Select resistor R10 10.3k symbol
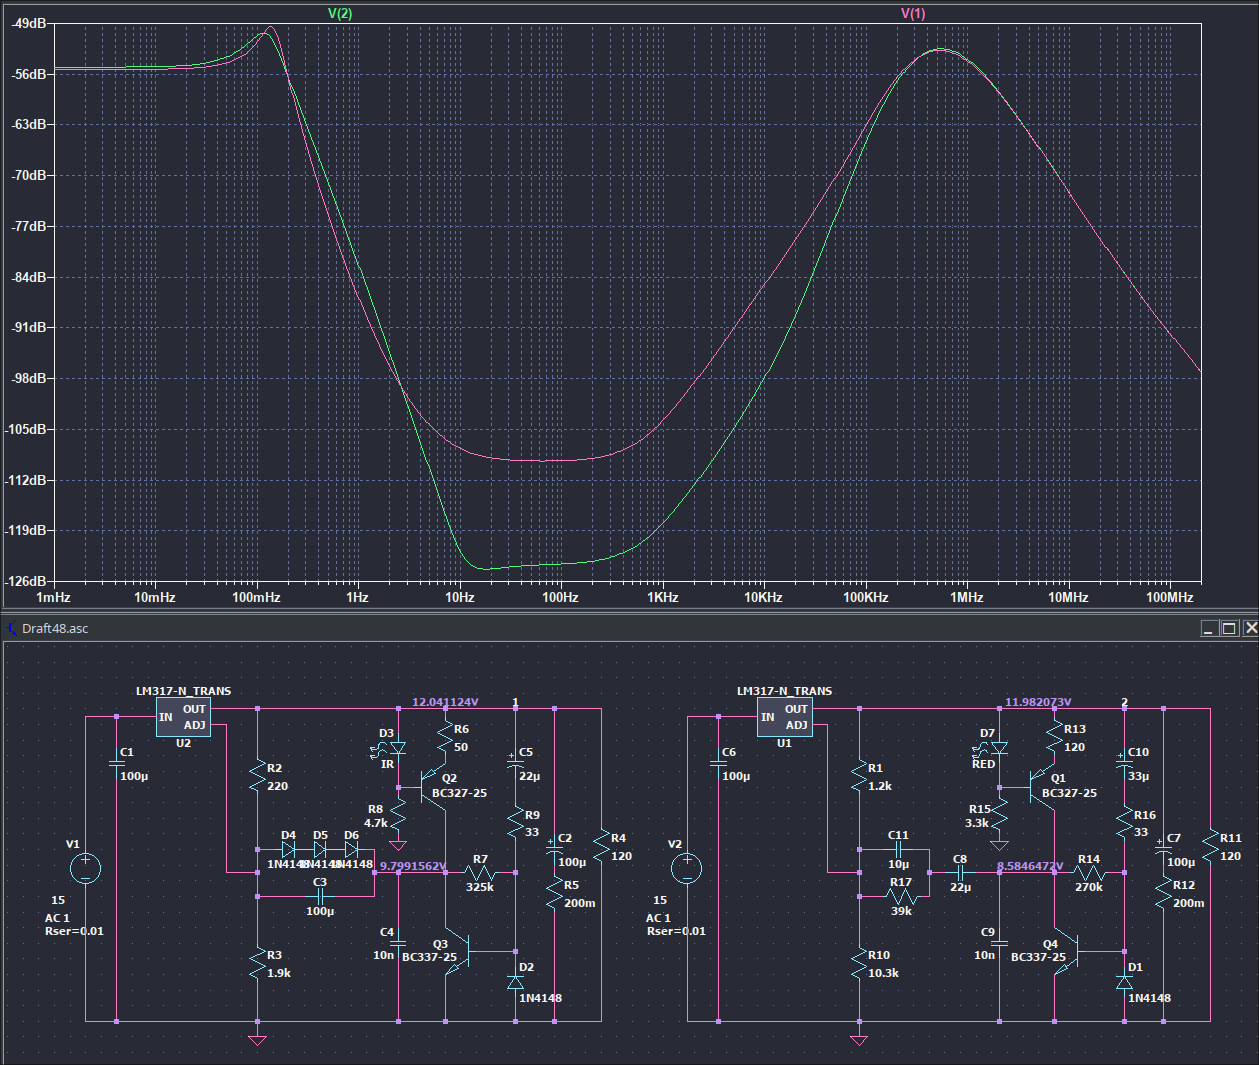The image size is (1259, 1065). click(x=858, y=964)
